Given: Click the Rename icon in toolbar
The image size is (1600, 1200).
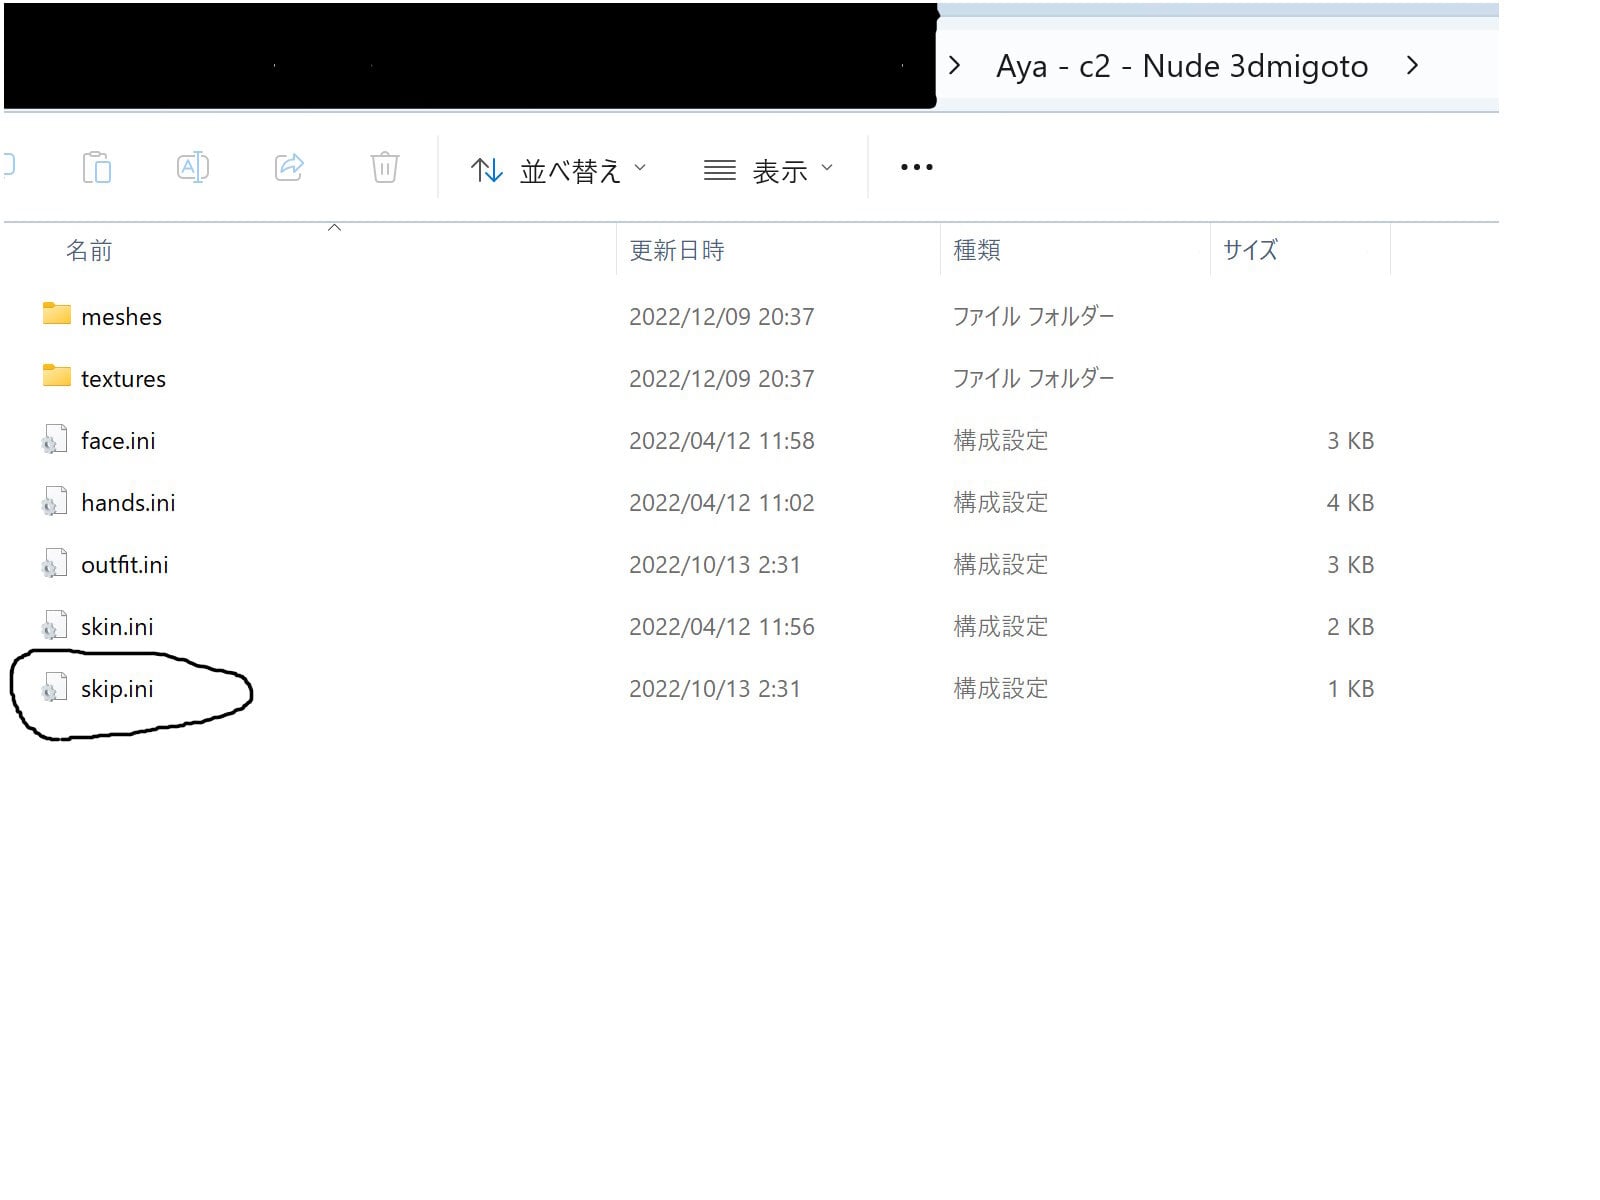Looking at the screenshot, I should (192, 167).
